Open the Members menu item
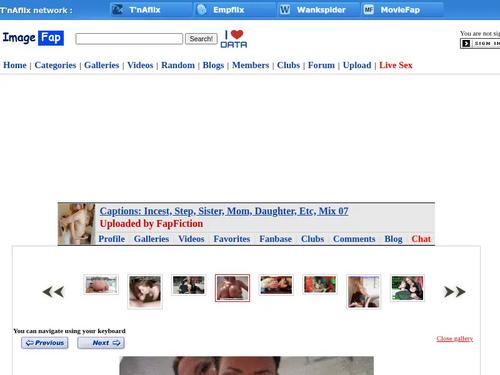 250,65
